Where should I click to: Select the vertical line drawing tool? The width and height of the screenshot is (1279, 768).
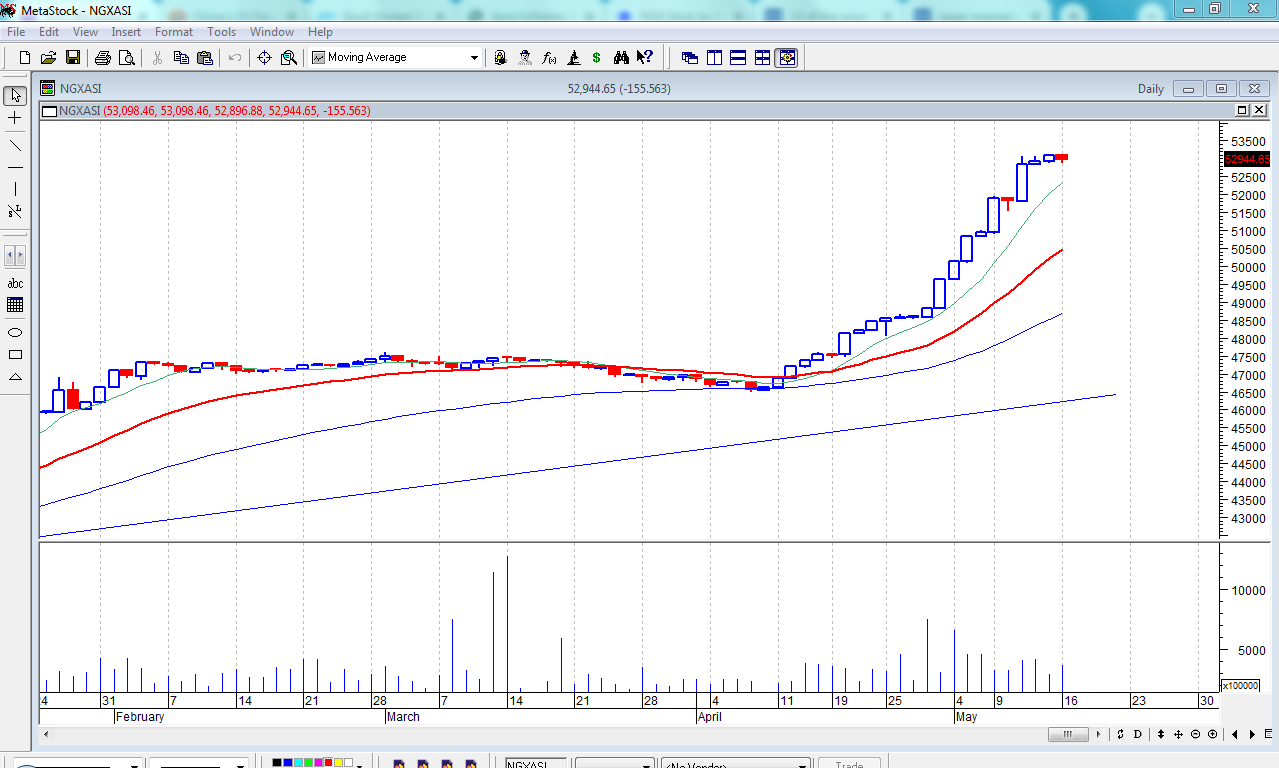click(15, 189)
